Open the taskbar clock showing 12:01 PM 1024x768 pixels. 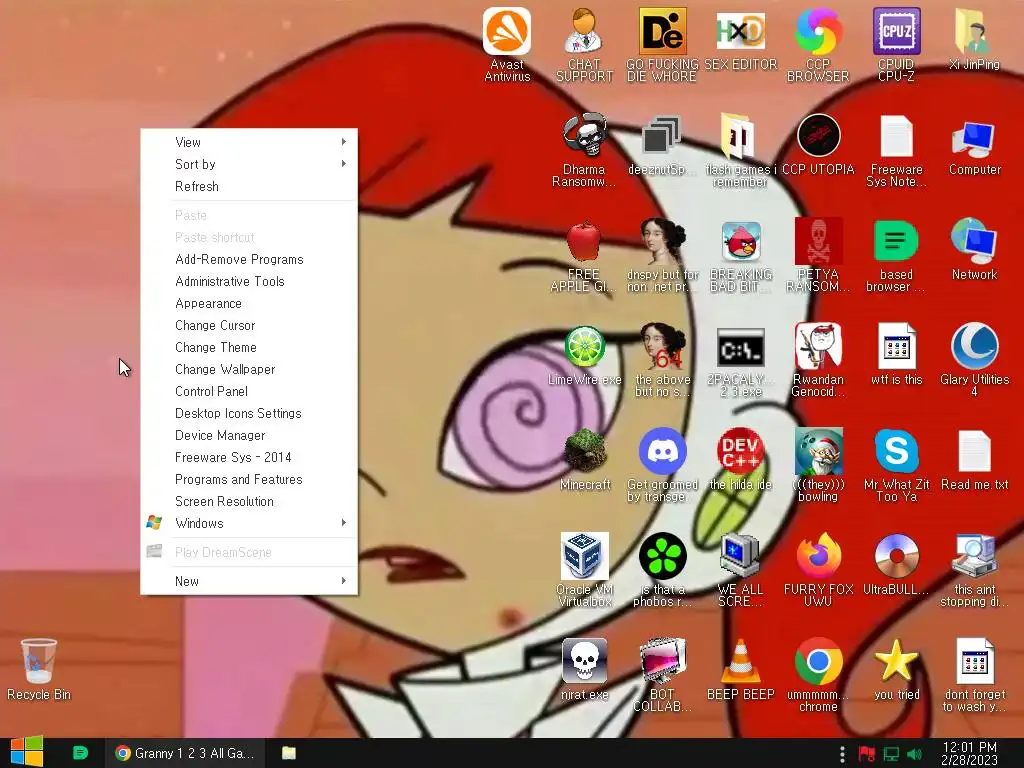click(x=970, y=754)
